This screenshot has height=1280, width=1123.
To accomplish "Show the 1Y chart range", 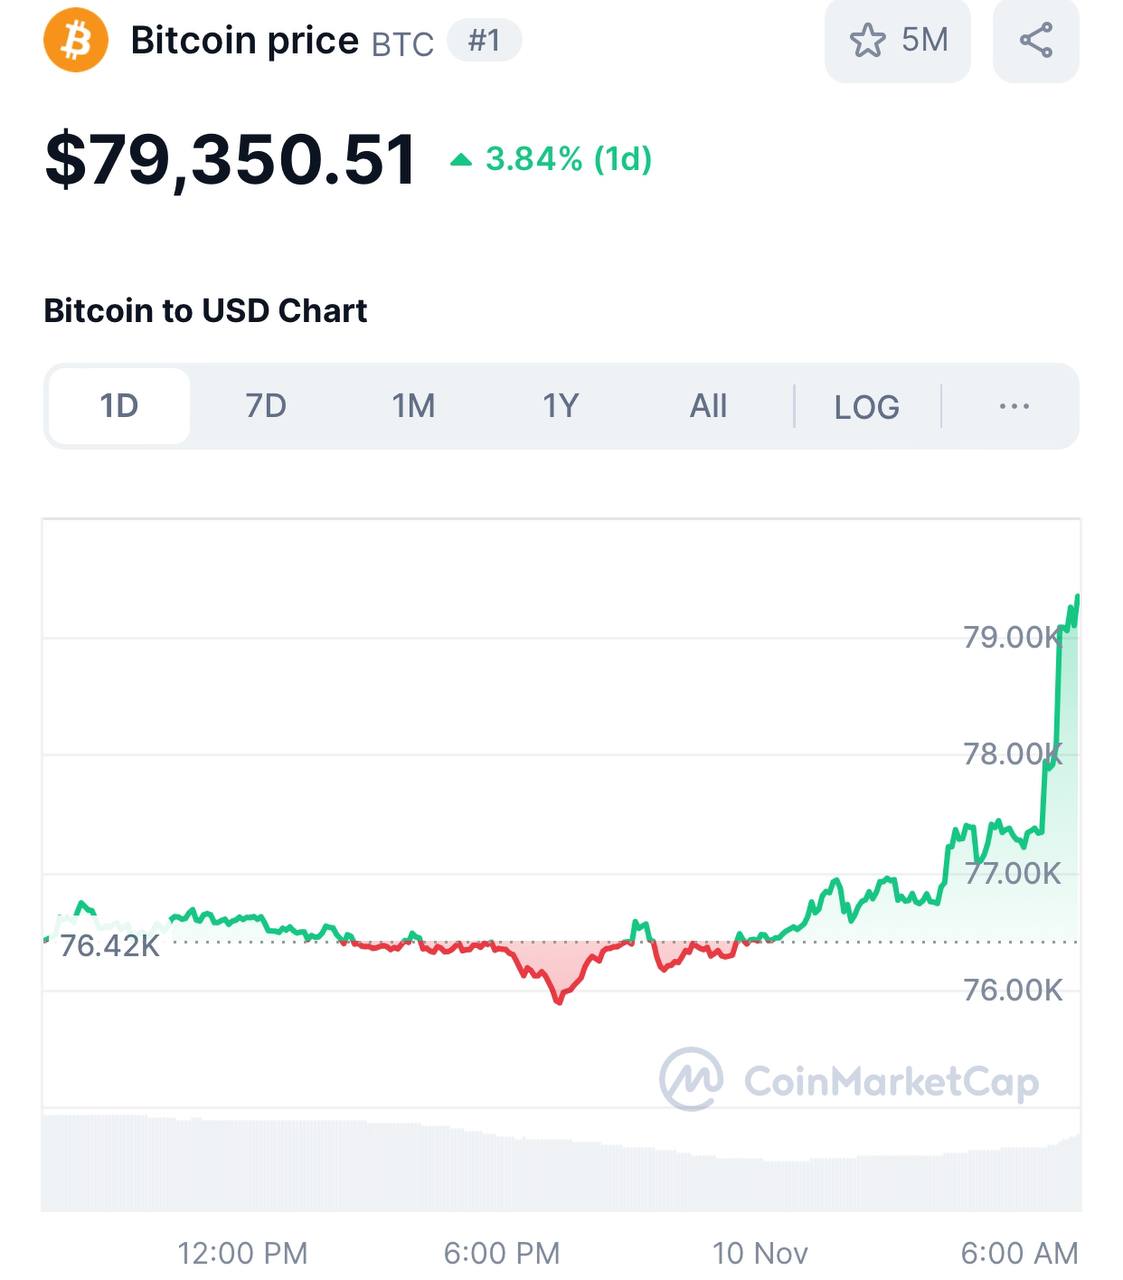I will pyautogui.click(x=561, y=406).
